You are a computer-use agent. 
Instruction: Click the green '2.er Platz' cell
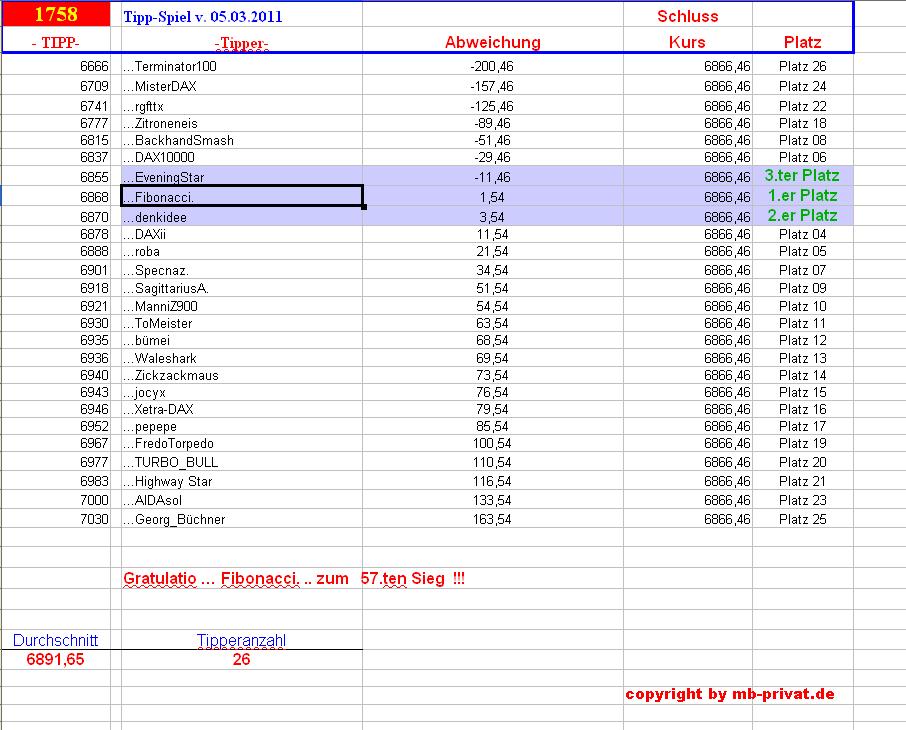click(803, 216)
